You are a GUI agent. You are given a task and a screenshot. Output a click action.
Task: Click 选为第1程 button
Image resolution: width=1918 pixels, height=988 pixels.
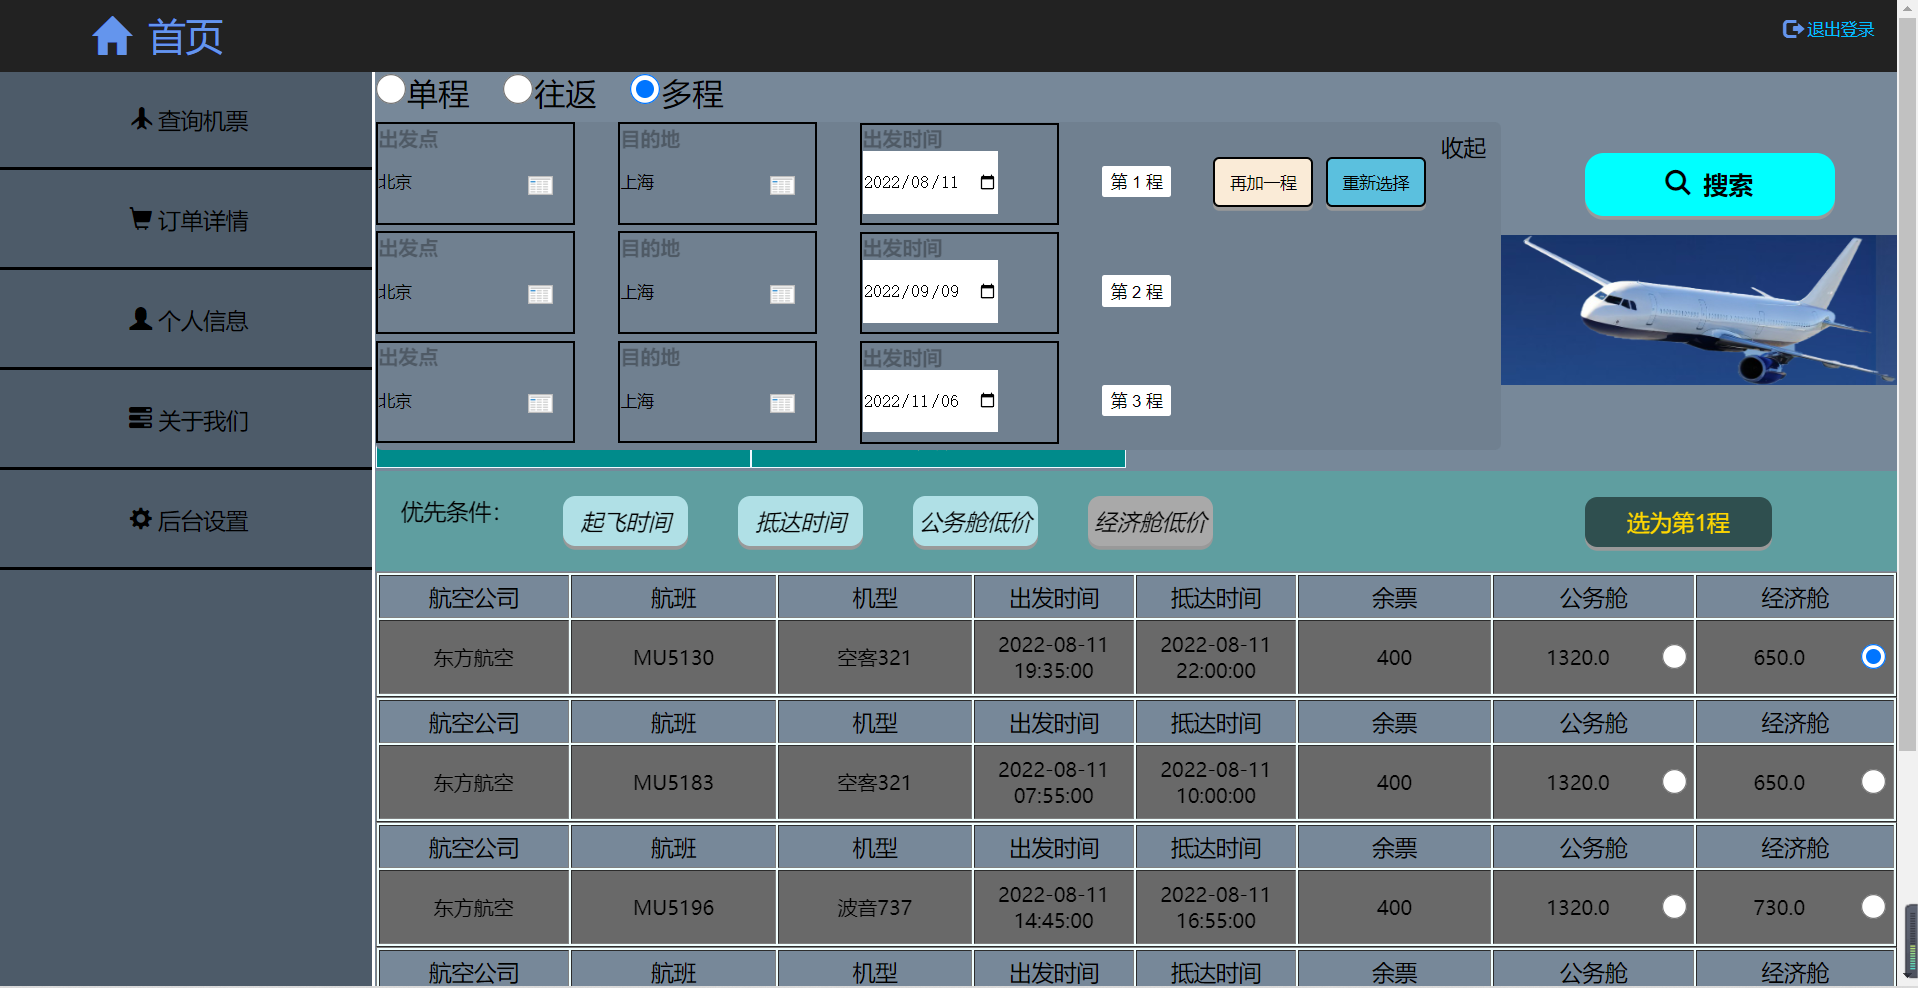pos(1678,522)
